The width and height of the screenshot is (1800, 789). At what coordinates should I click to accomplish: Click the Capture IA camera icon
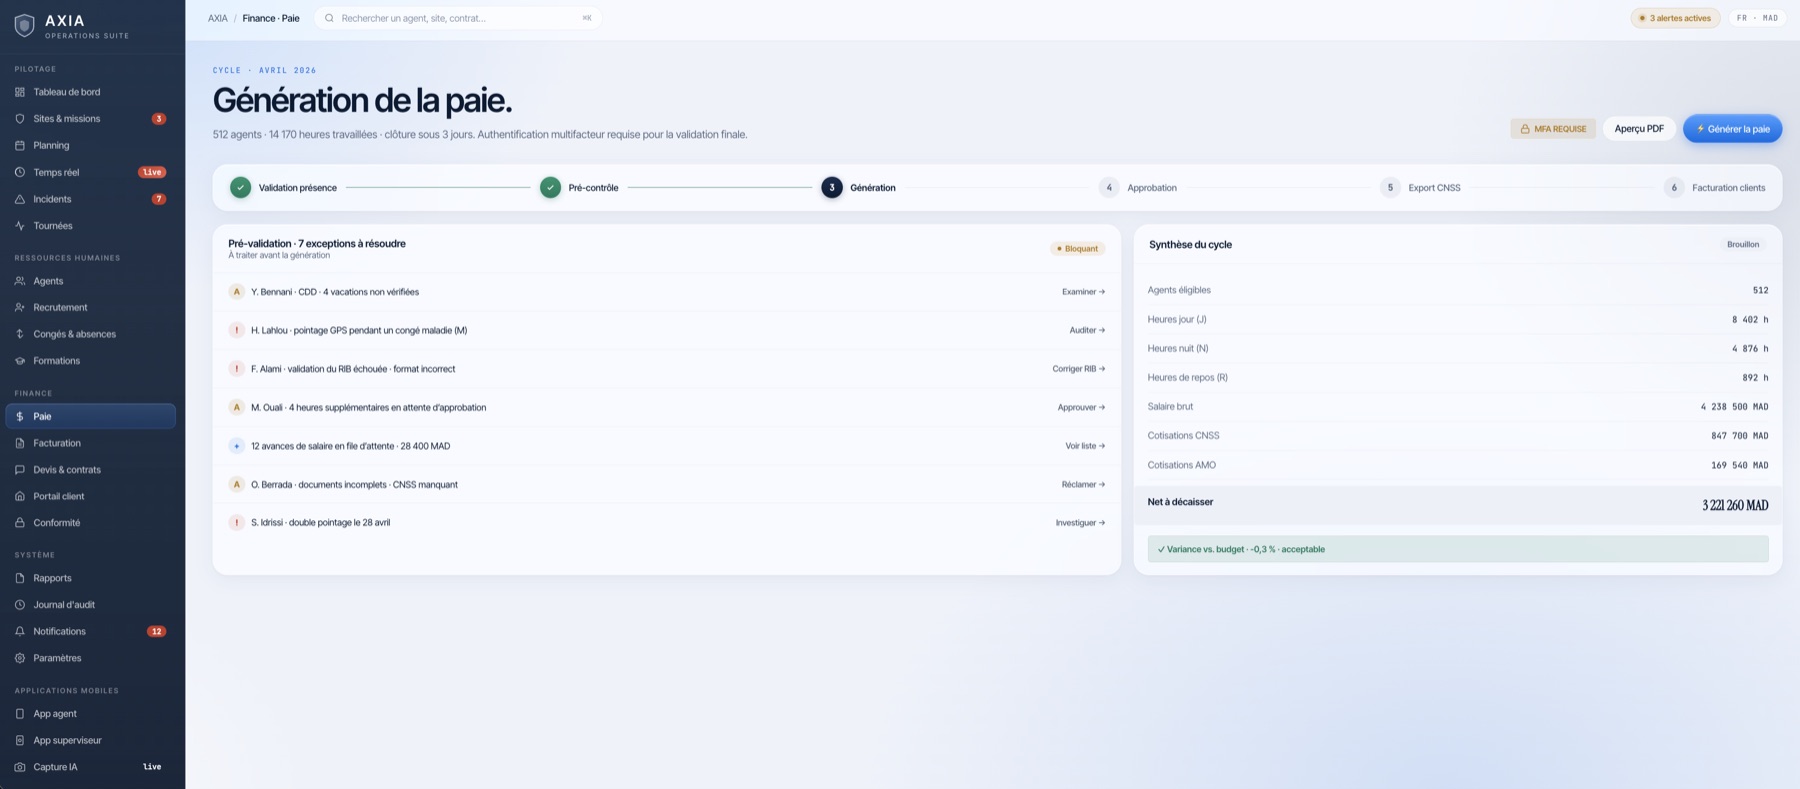[20, 767]
